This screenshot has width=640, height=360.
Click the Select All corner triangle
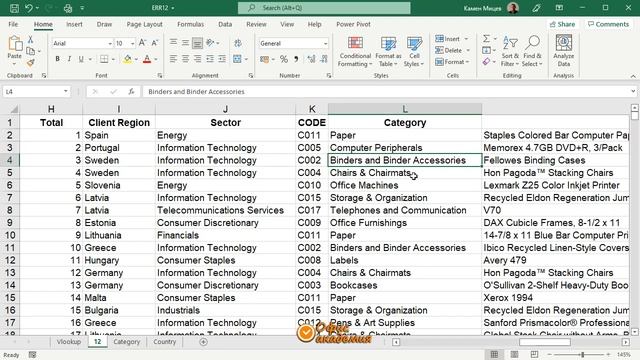point(14,109)
